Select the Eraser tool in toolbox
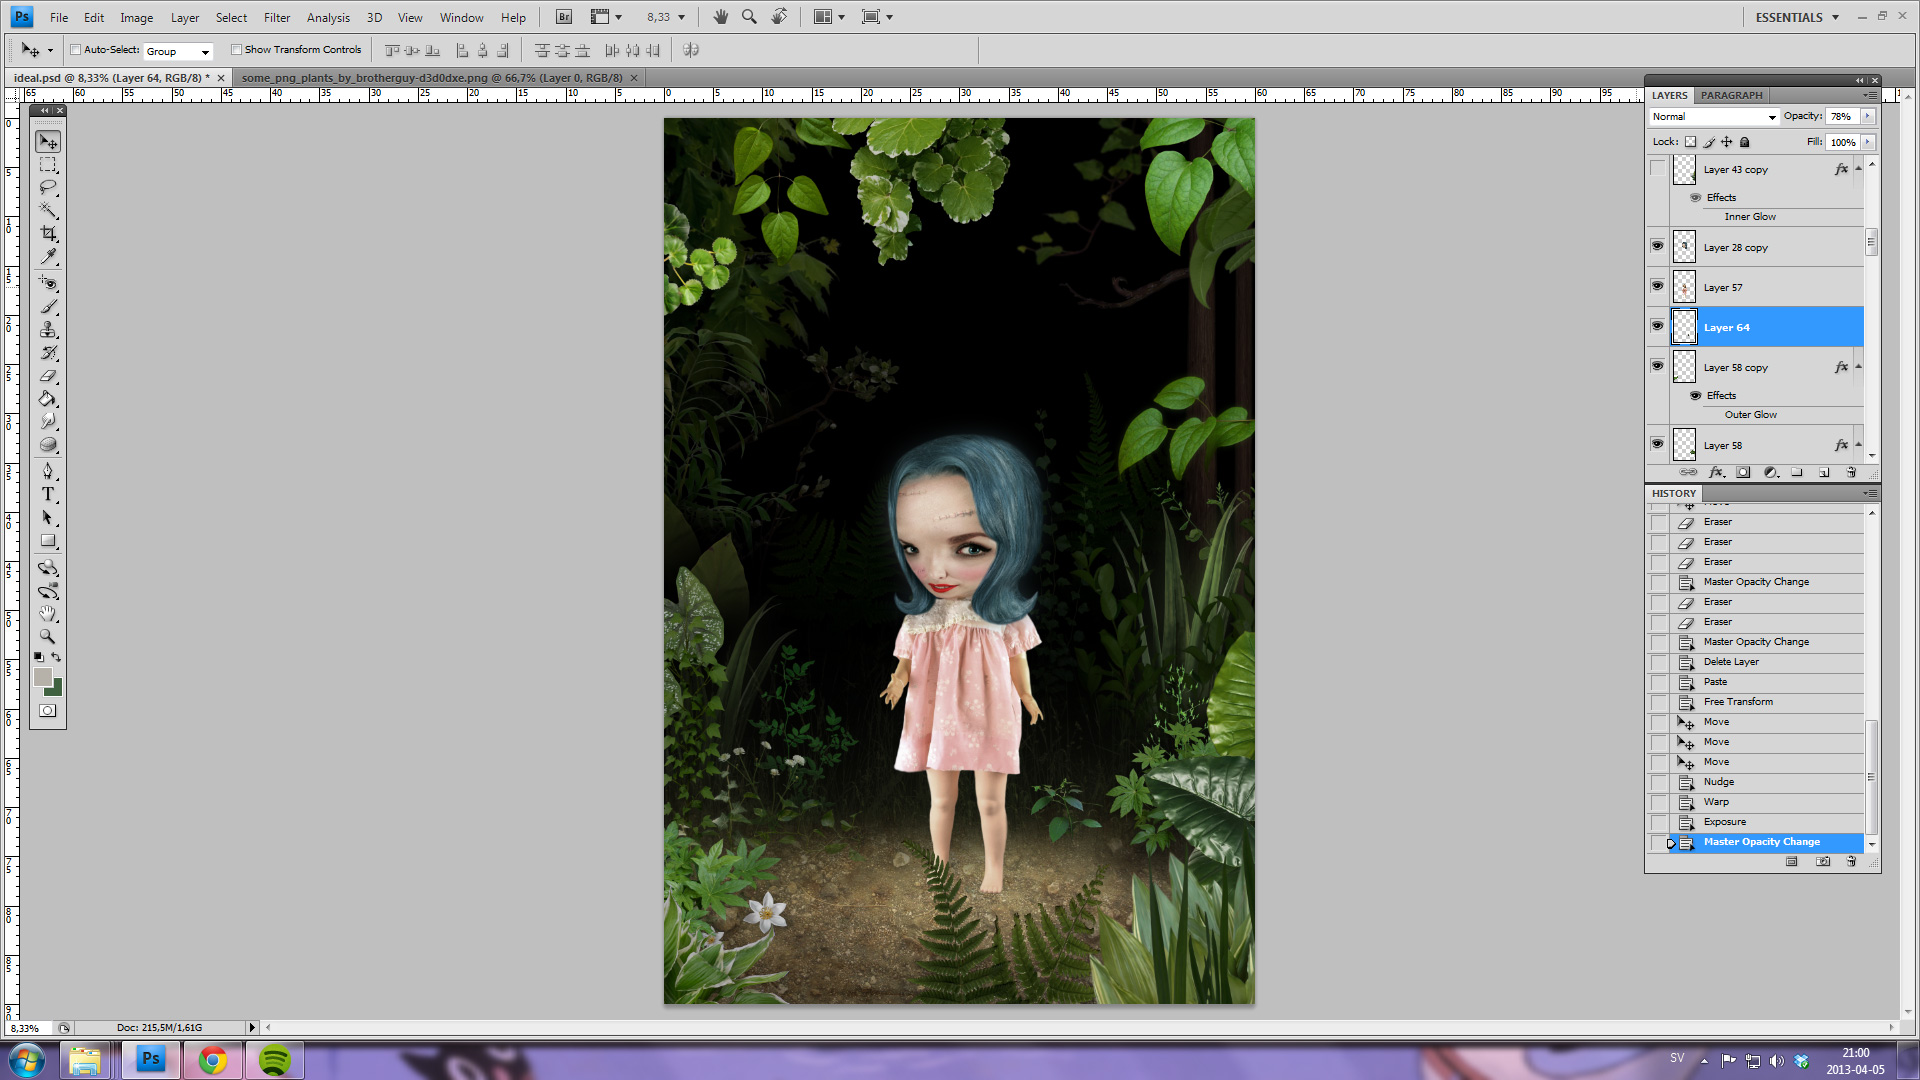 point(48,376)
